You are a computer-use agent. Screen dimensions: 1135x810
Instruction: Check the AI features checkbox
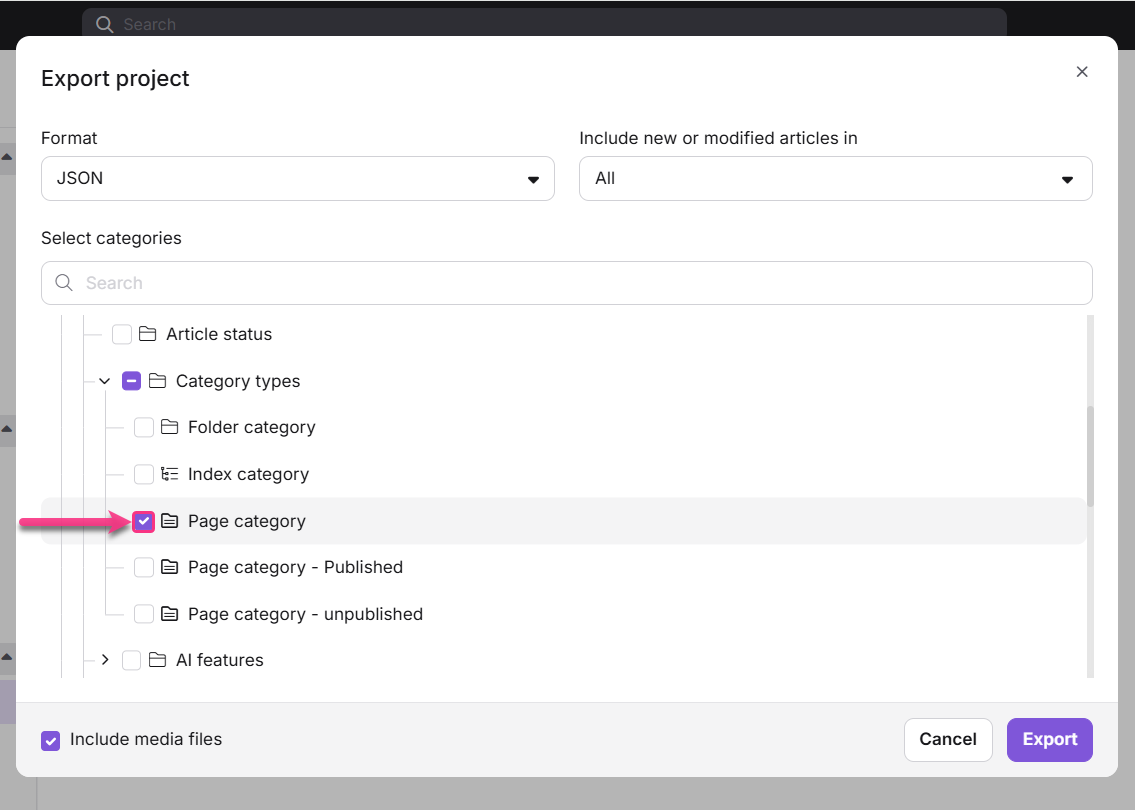[x=131, y=660]
